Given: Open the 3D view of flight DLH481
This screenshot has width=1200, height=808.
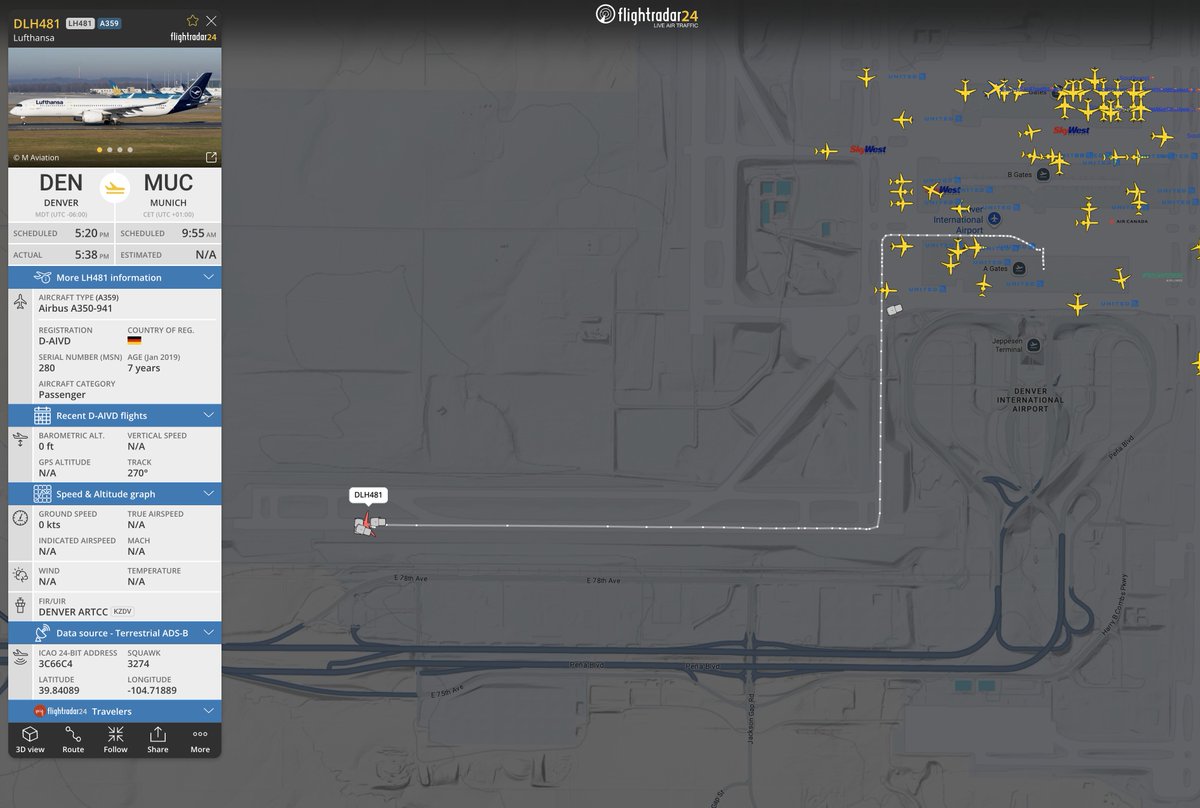Looking at the screenshot, I should coord(30,740).
